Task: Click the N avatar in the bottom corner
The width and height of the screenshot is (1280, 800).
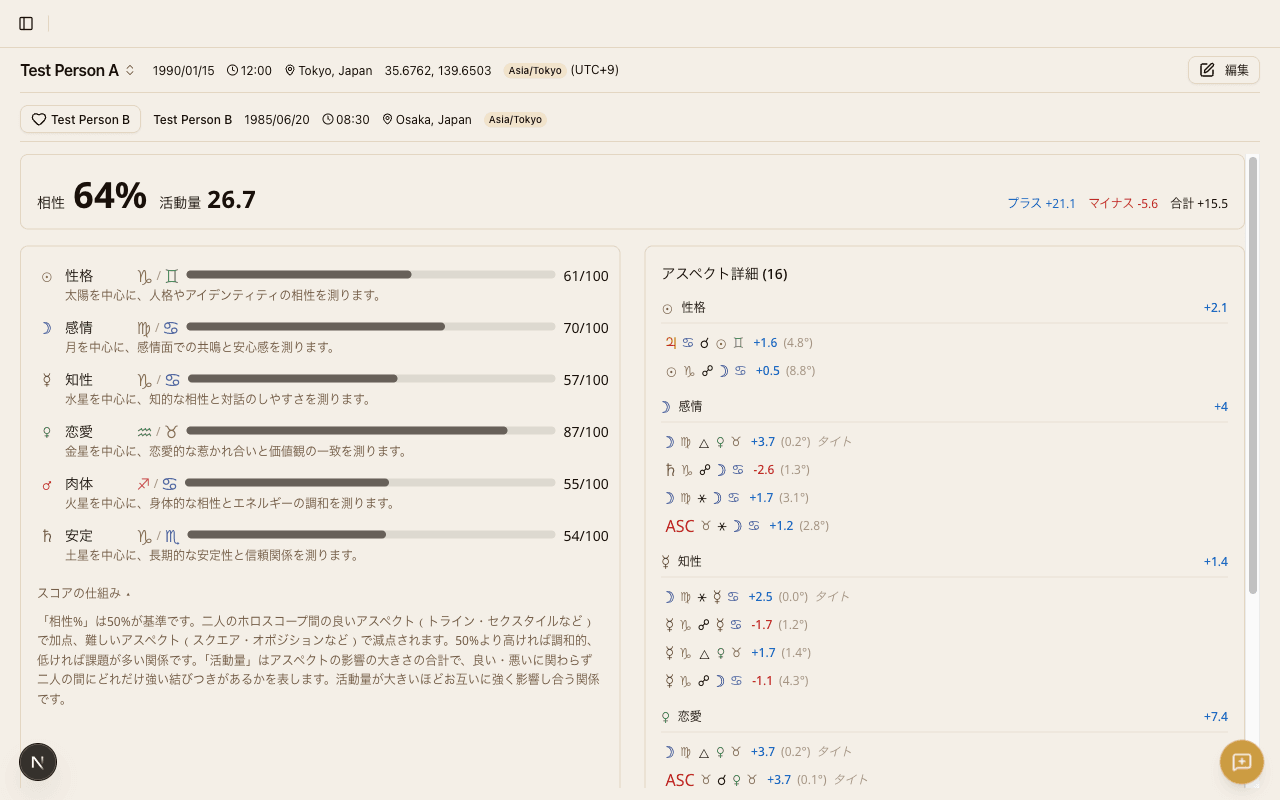Action: pyautogui.click(x=37, y=762)
